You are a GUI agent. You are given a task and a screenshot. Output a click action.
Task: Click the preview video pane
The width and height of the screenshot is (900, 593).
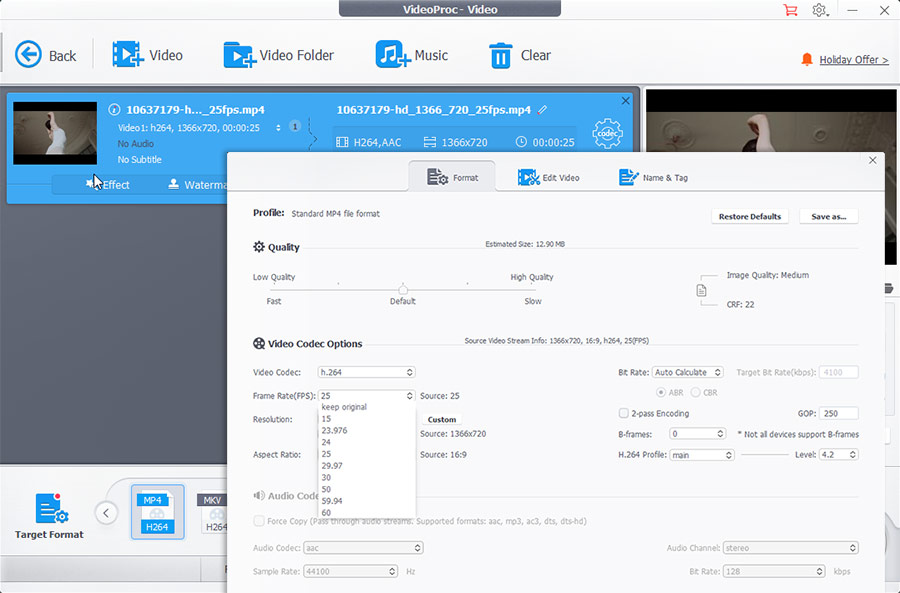(771, 121)
